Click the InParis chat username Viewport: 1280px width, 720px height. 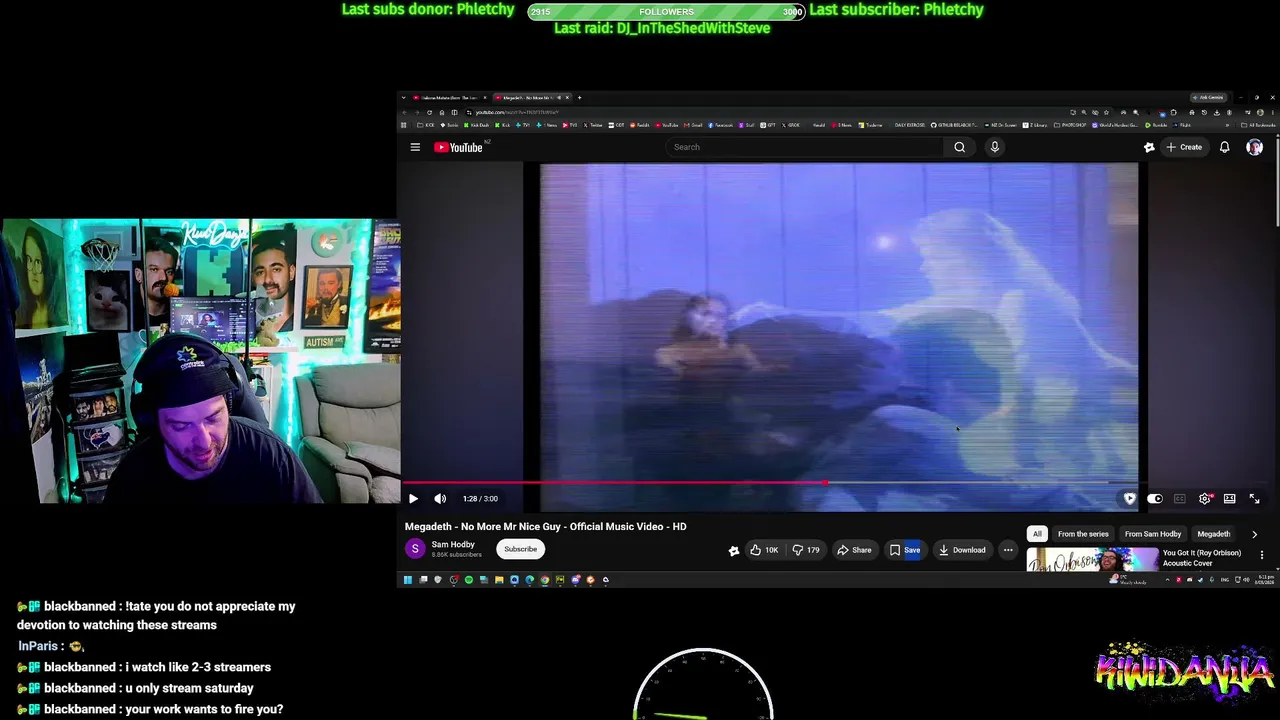(x=40, y=646)
